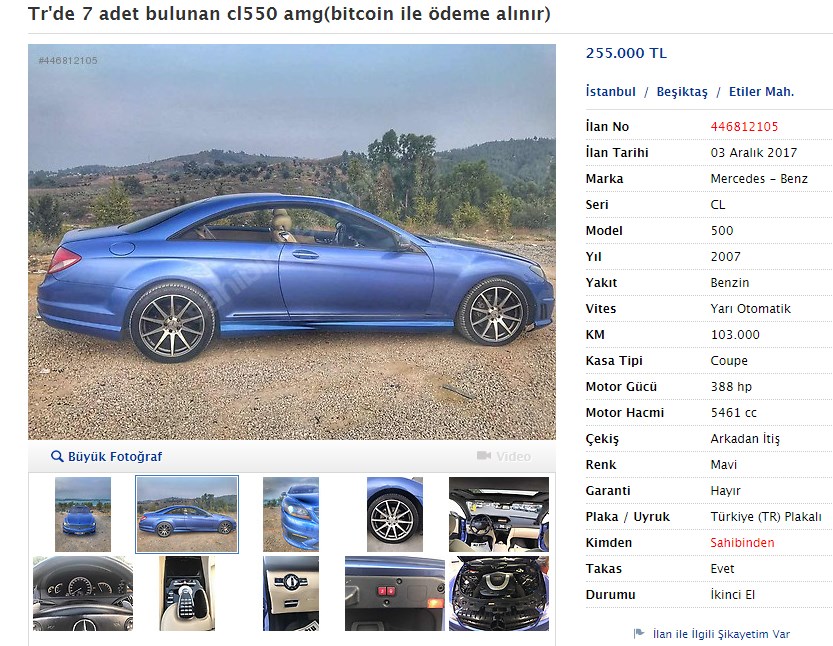The height and width of the screenshot is (646, 833).
Task: Show the instrument cluster thumbnail
Action: click(x=83, y=593)
